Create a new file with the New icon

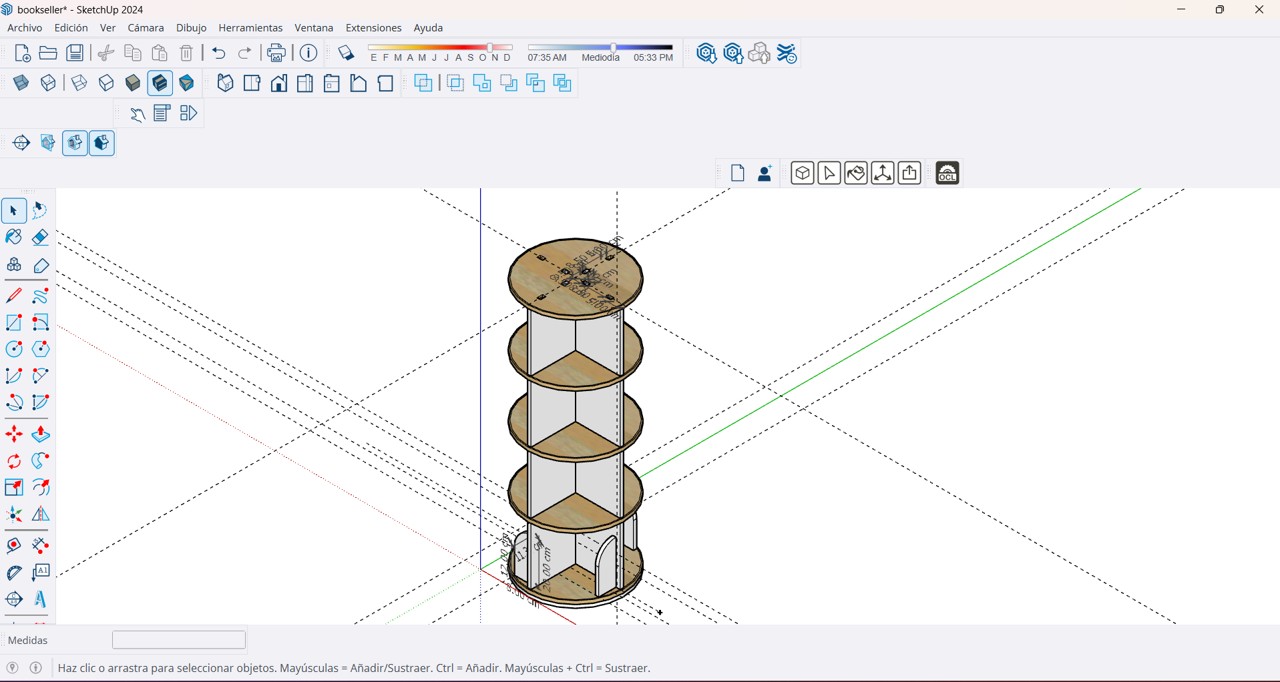22,53
